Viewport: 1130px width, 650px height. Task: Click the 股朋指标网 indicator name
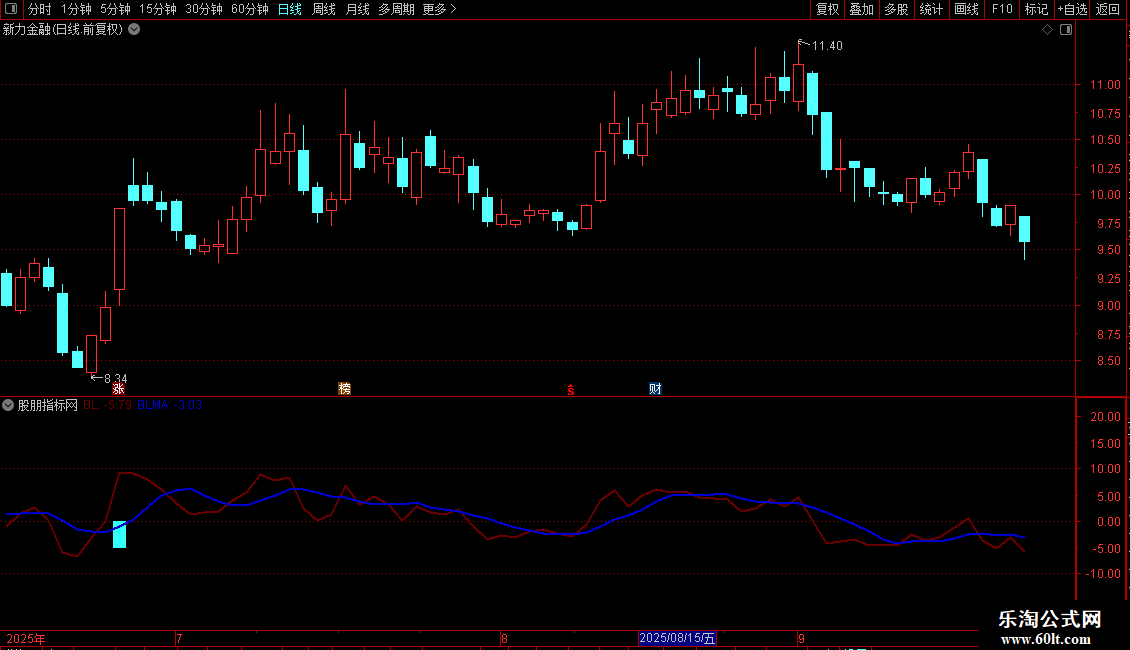pos(48,405)
